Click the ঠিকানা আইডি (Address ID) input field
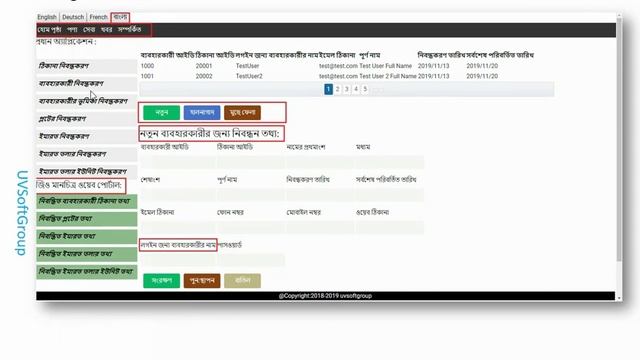The height and width of the screenshot is (360, 640). [x=251, y=162]
